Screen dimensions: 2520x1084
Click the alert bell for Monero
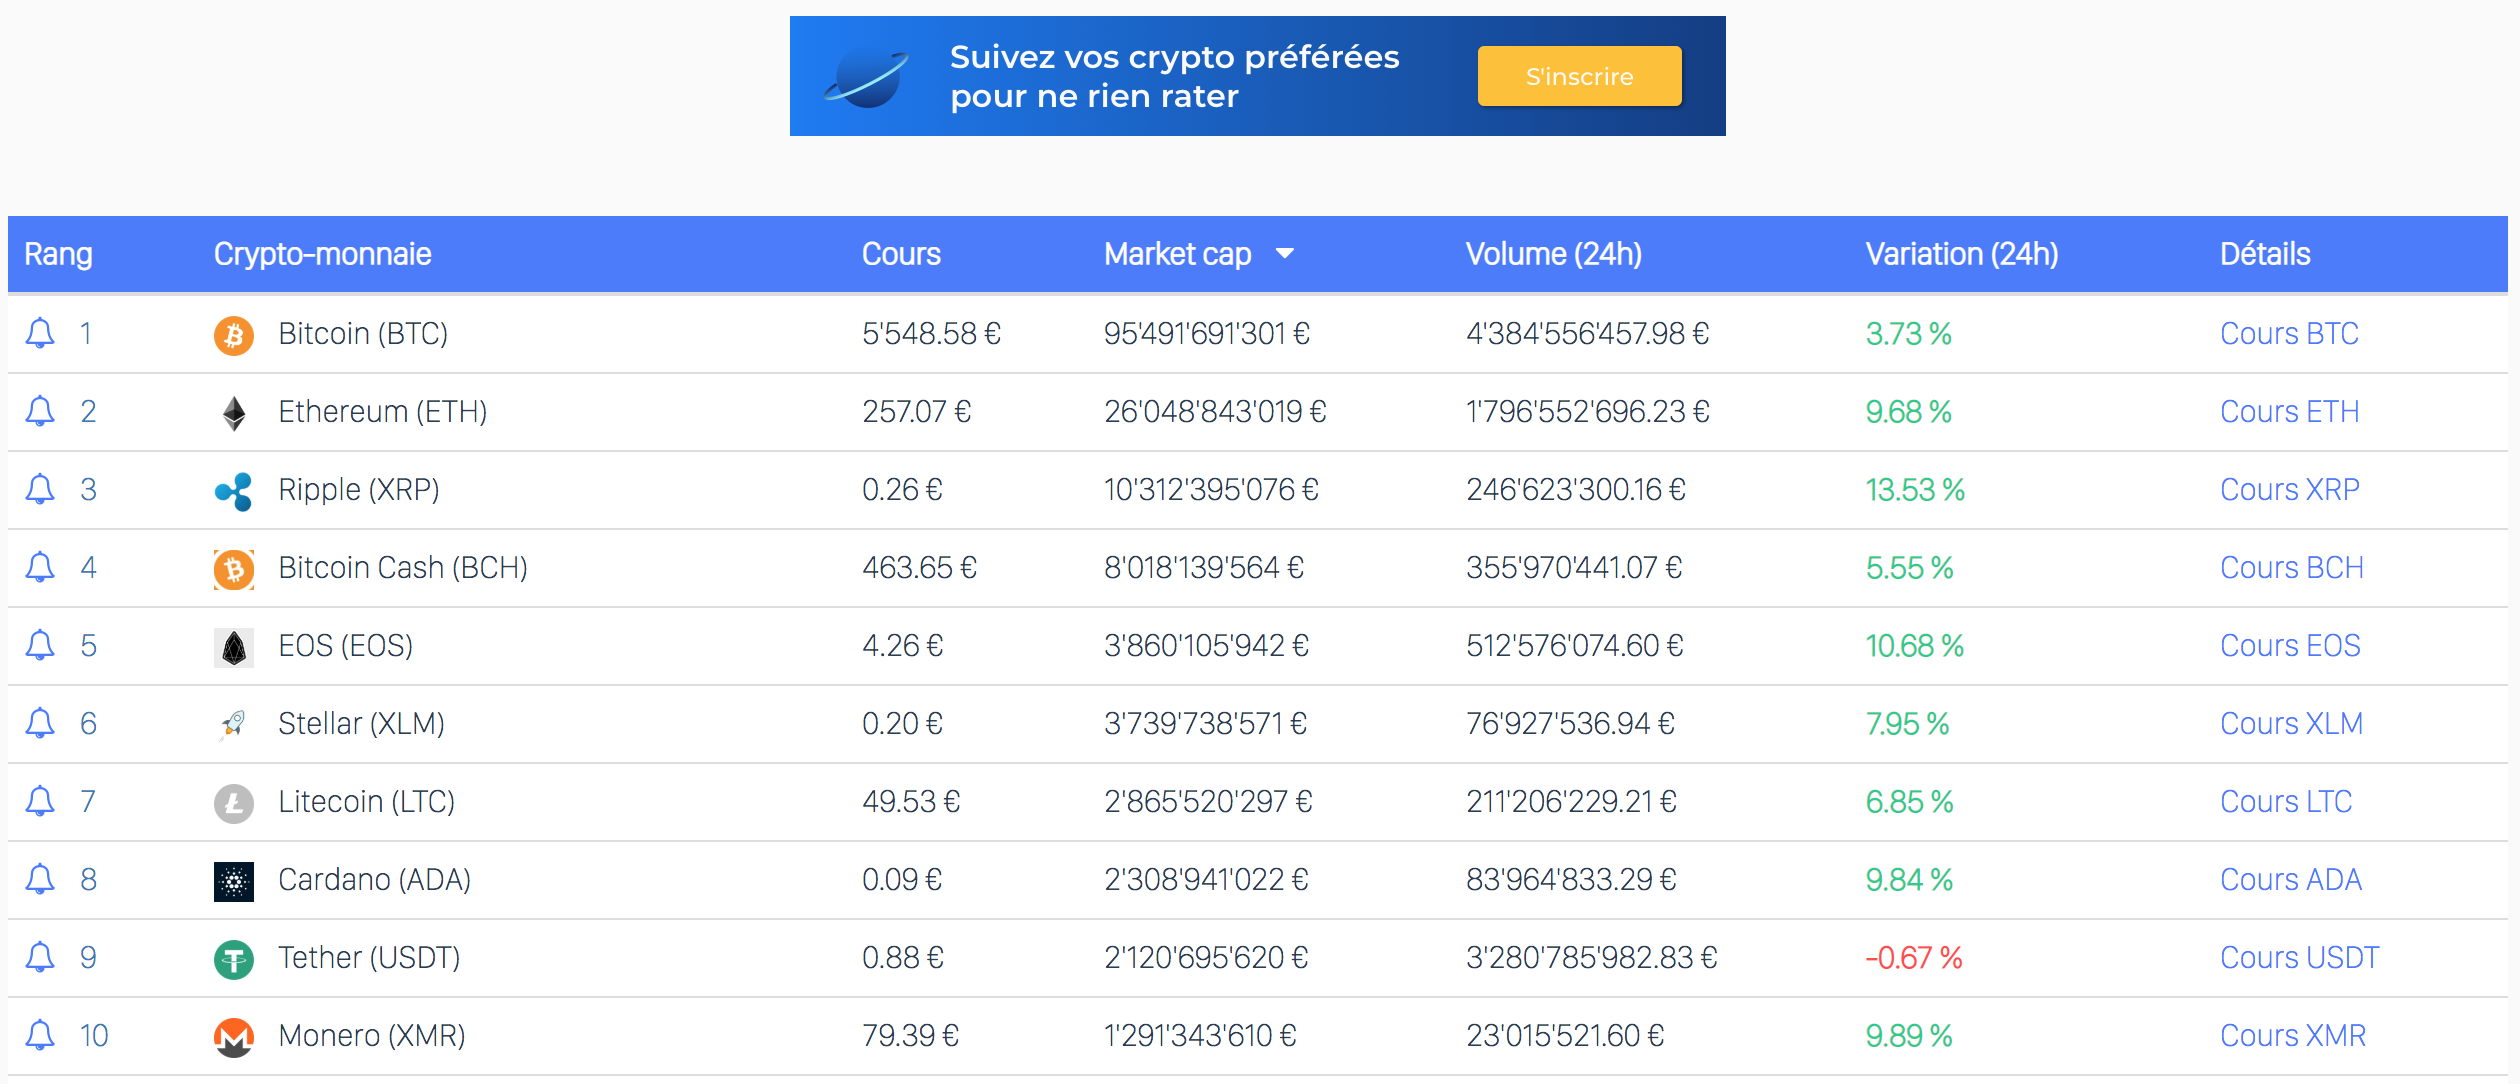[40, 1035]
